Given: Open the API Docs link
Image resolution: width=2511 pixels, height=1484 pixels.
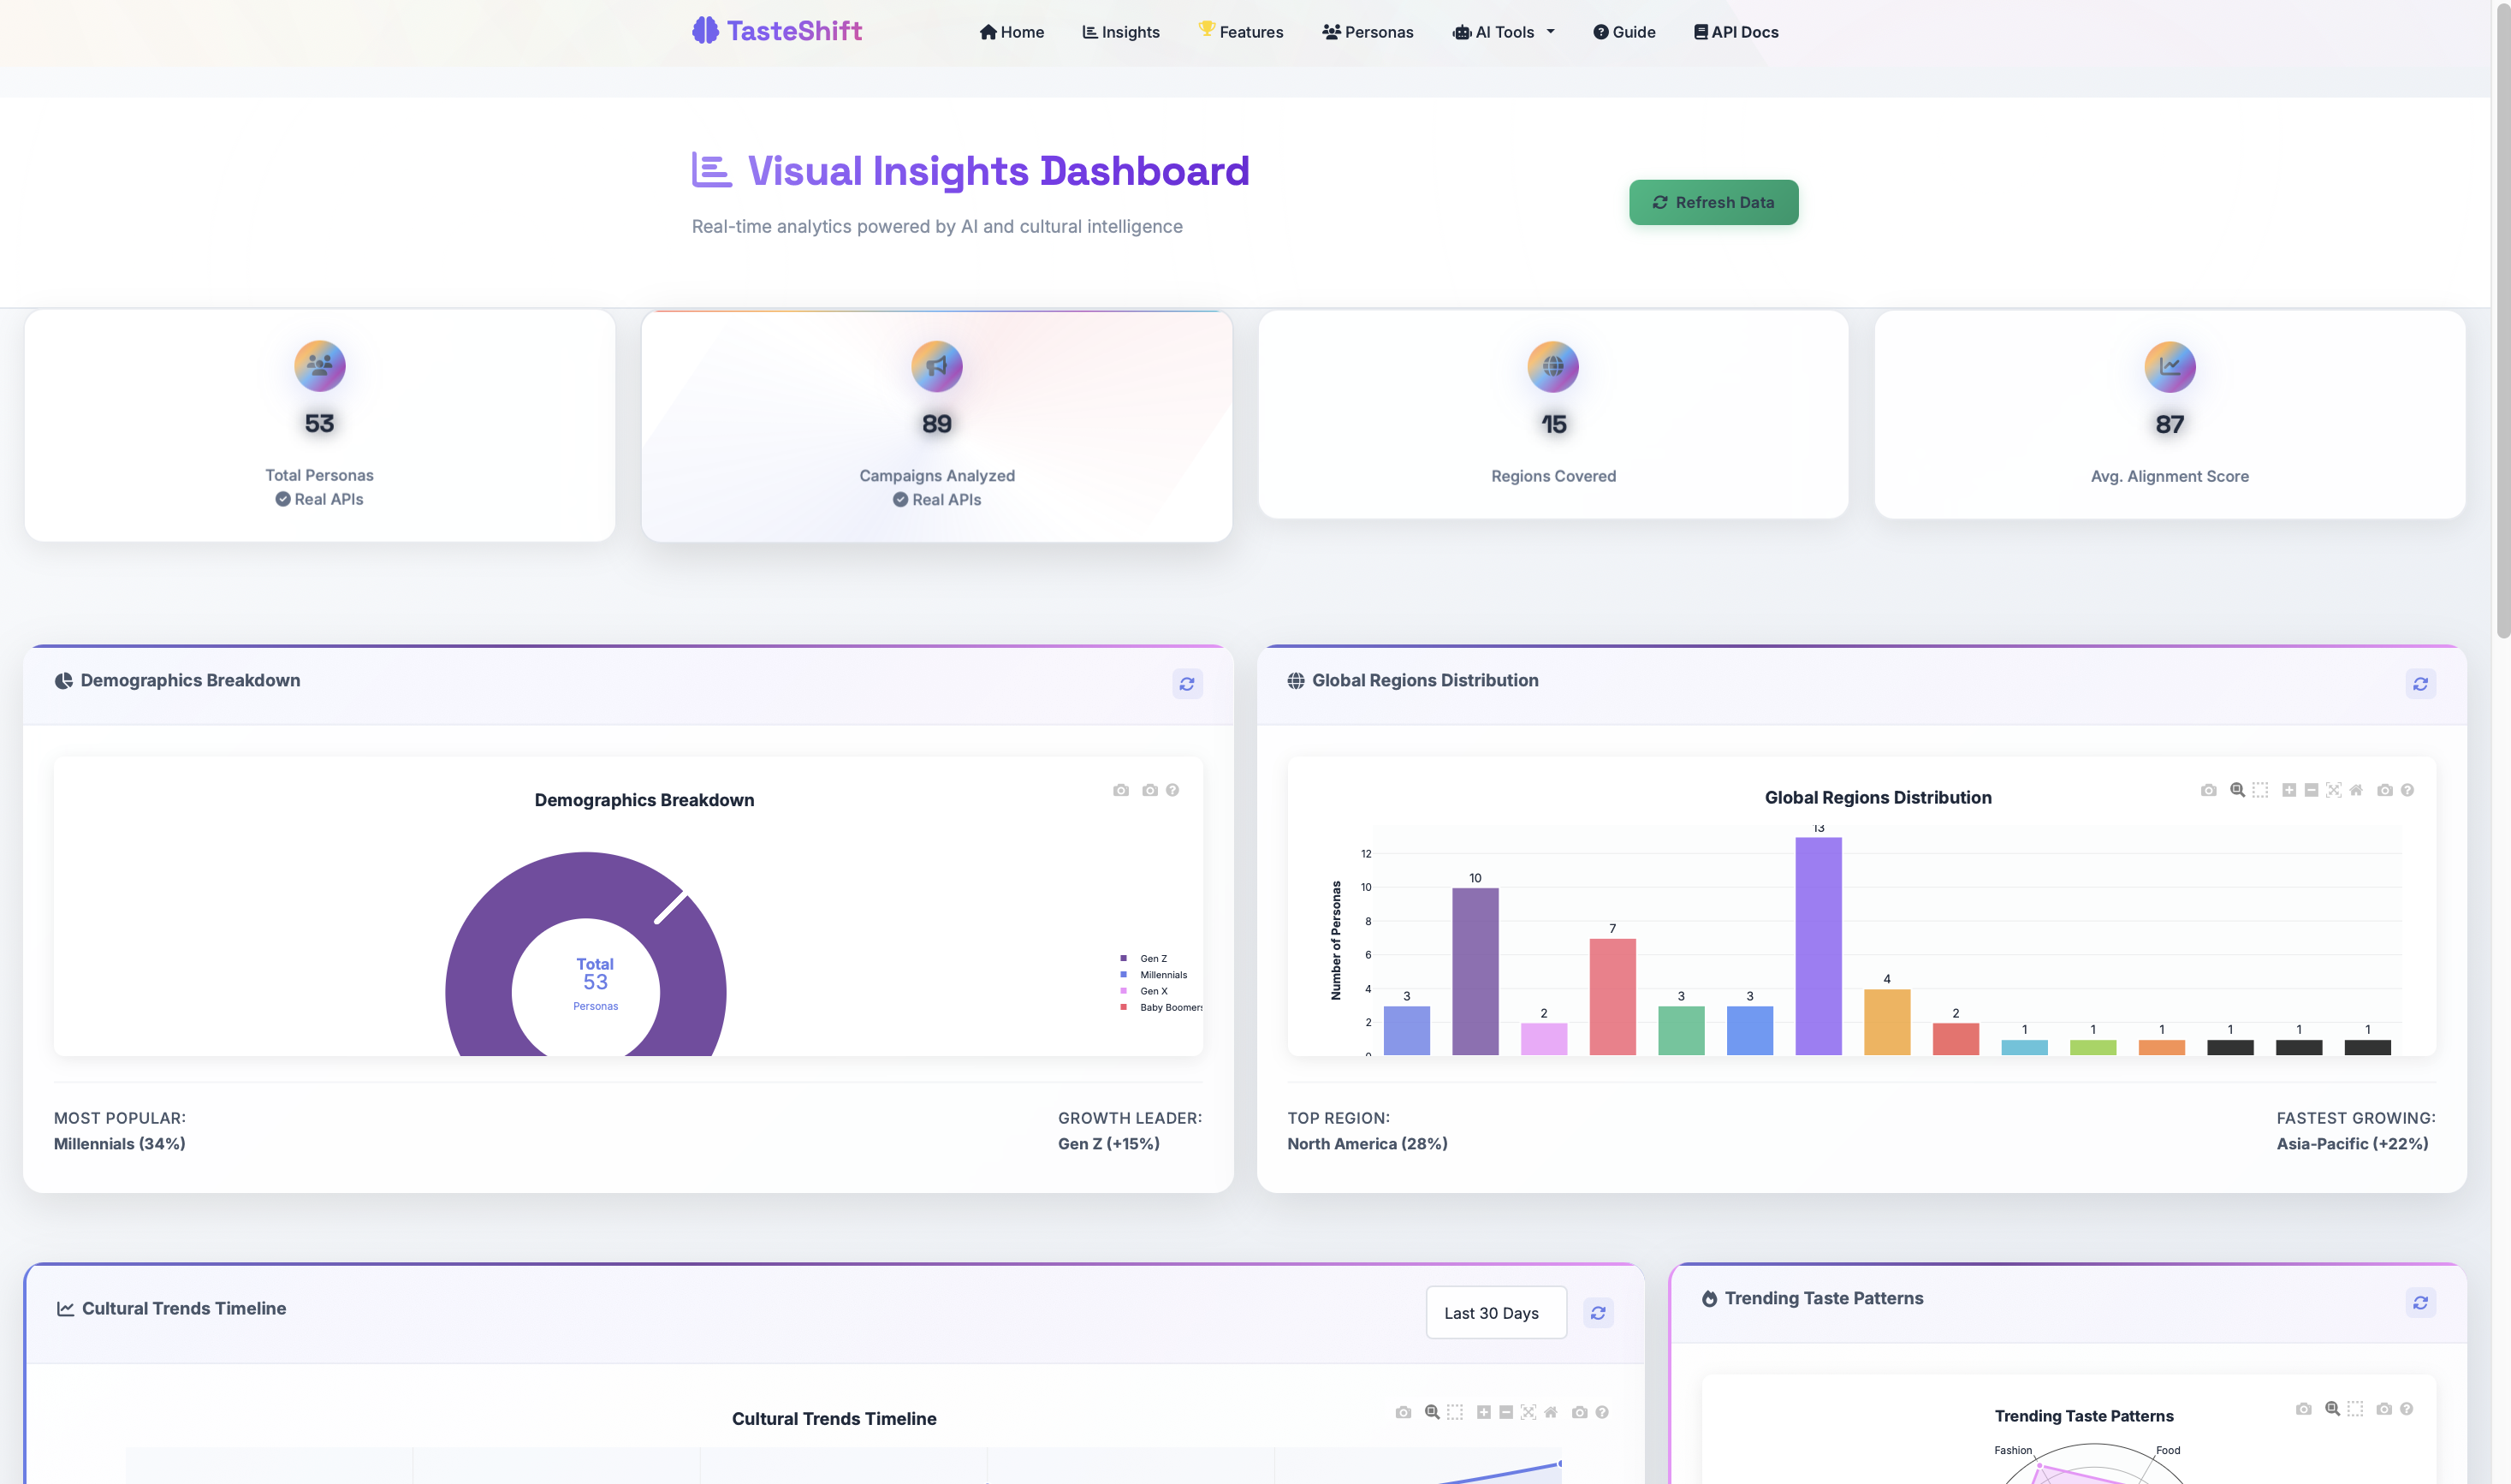Looking at the screenshot, I should [1736, 32].
